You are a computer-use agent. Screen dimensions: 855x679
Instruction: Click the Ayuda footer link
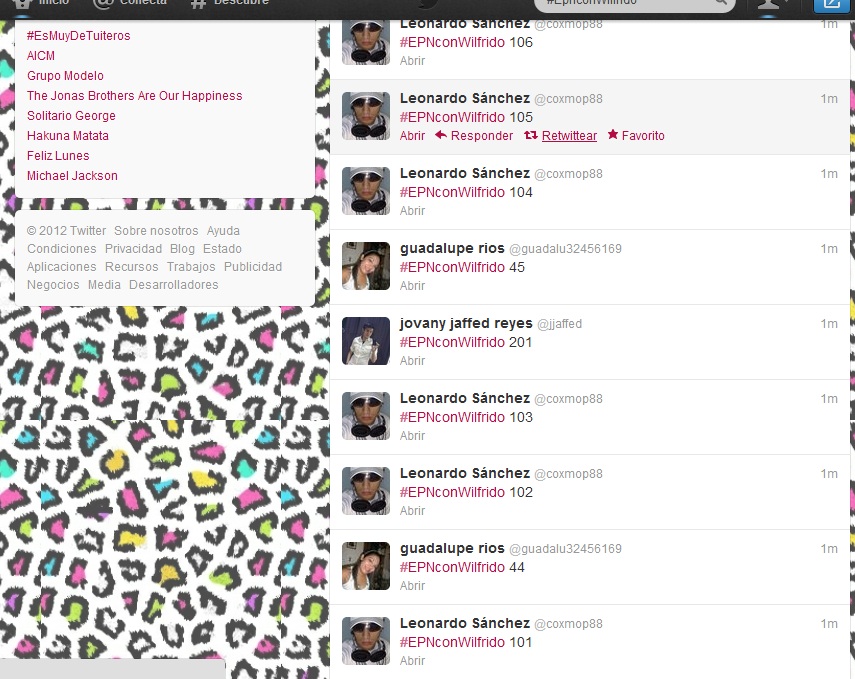pyautogui.click(x=223, y=231)
